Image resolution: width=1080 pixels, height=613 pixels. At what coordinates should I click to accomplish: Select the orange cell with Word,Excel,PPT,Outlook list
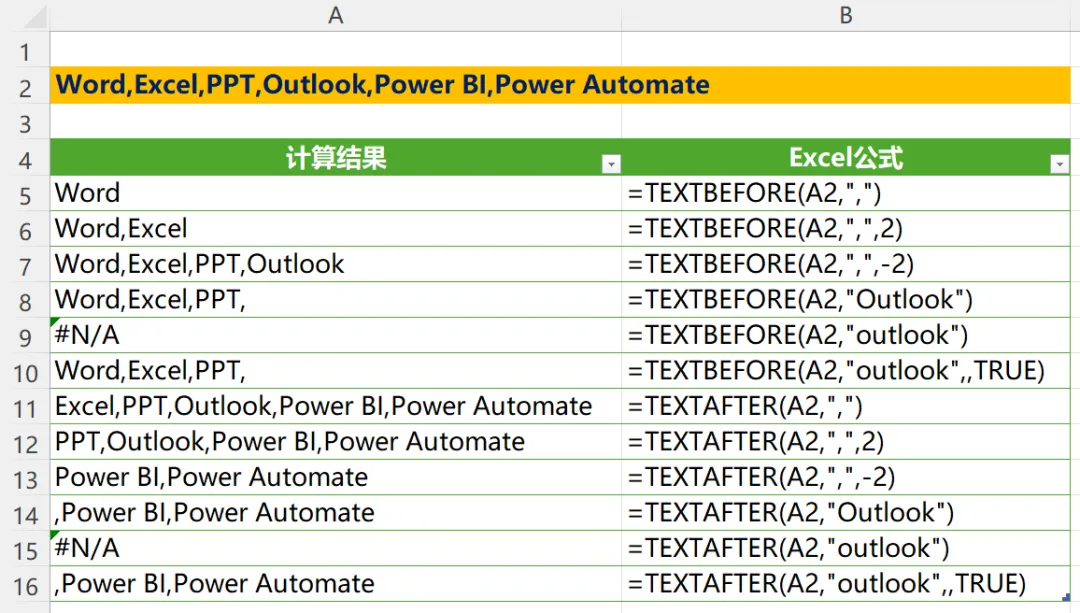pyautogui.click(x=560, y=85)
